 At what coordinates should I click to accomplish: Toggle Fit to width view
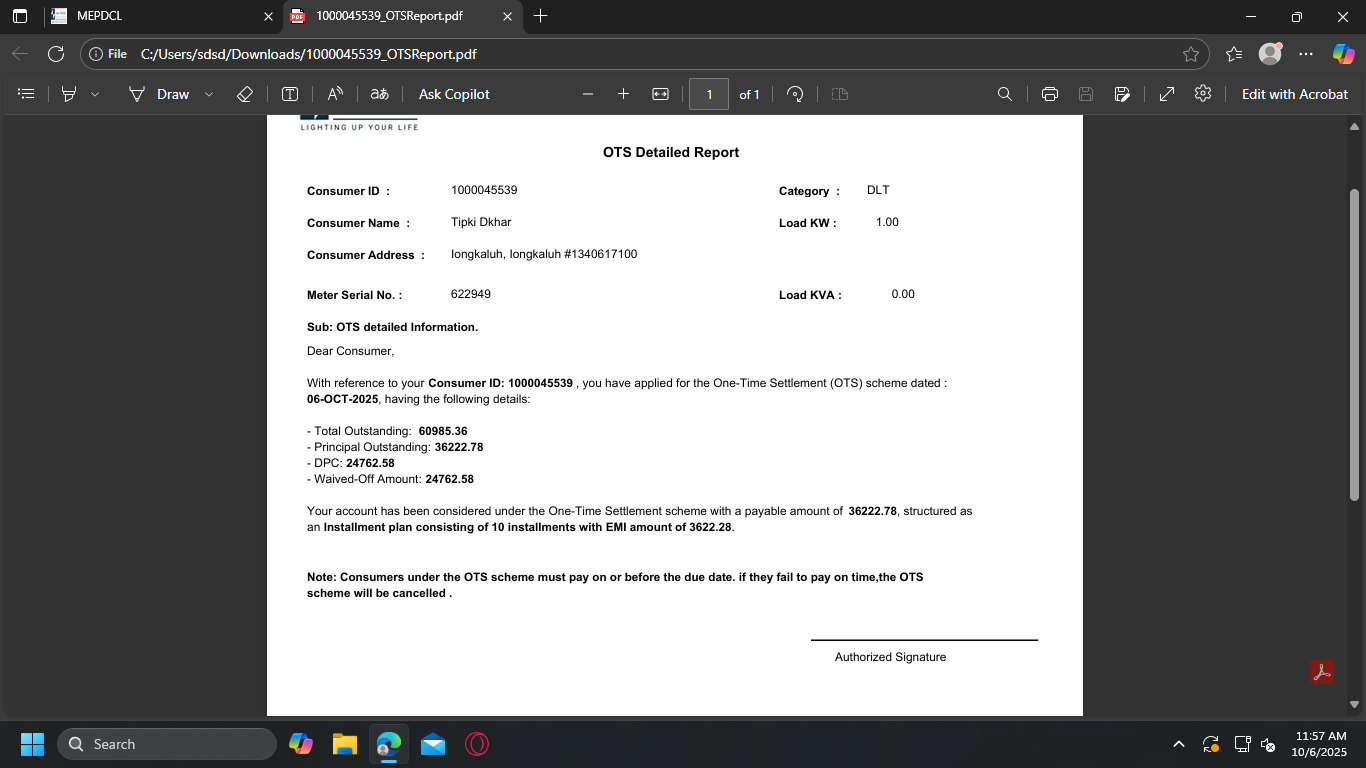[660, 94]
